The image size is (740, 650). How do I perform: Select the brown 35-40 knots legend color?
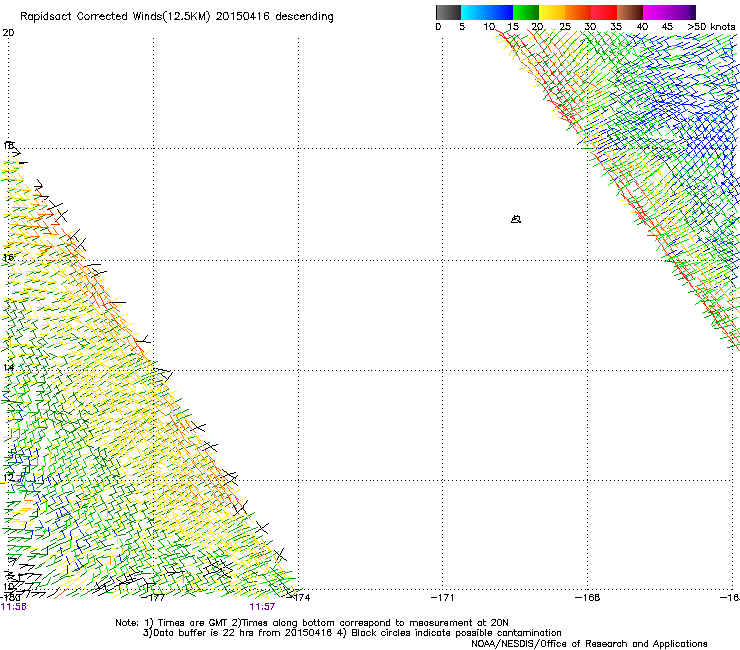[630, 12]
